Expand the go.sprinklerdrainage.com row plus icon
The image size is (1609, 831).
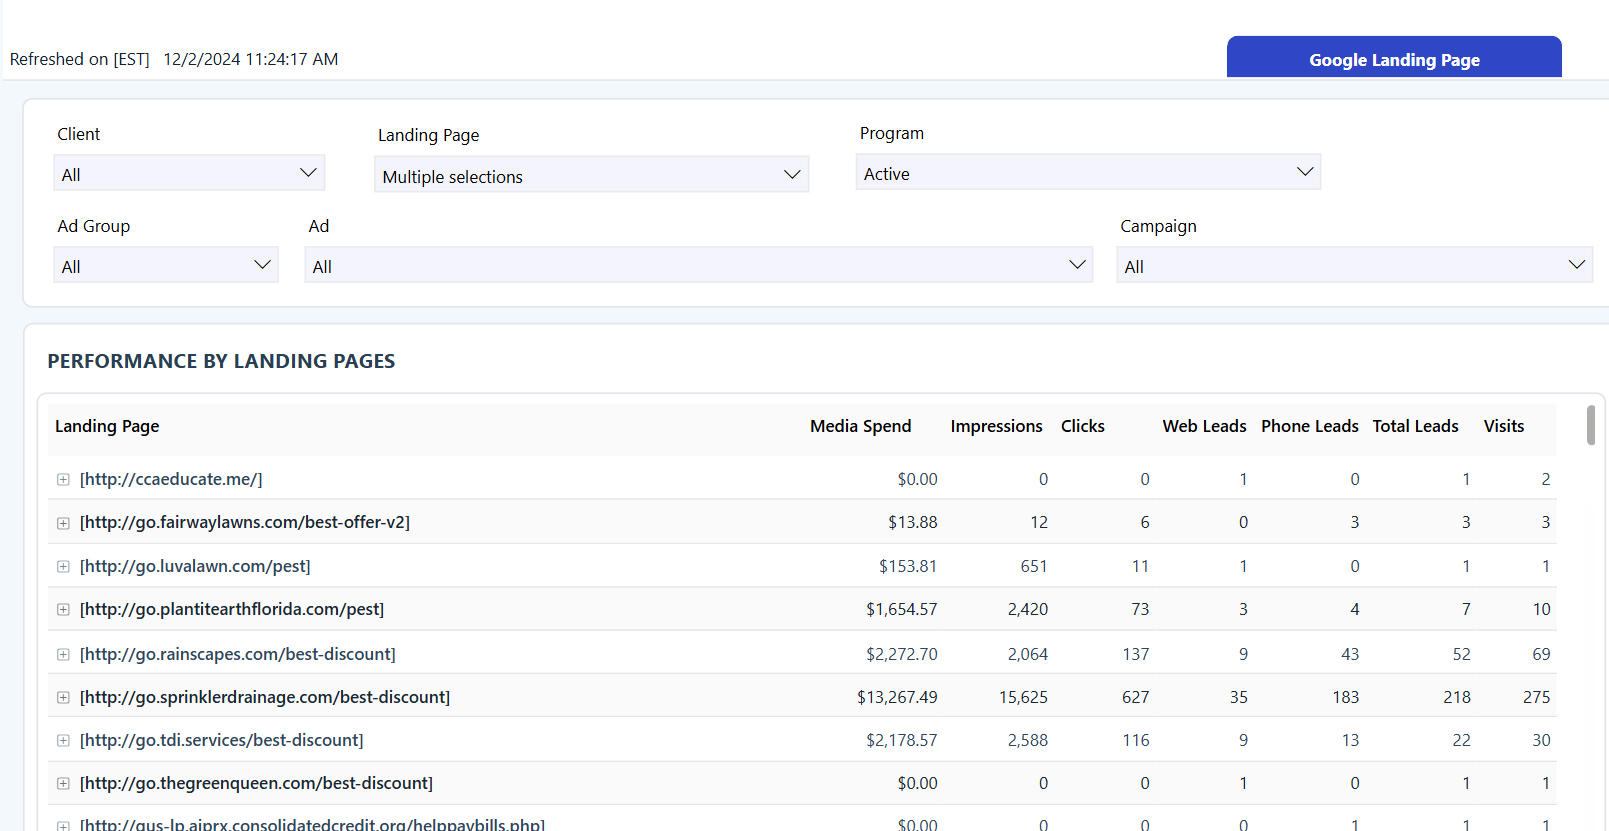63,698
